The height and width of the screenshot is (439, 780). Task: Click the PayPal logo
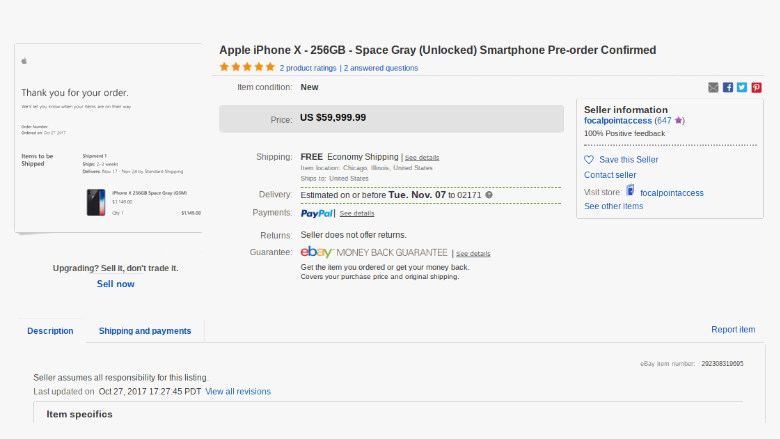[316, 213]
